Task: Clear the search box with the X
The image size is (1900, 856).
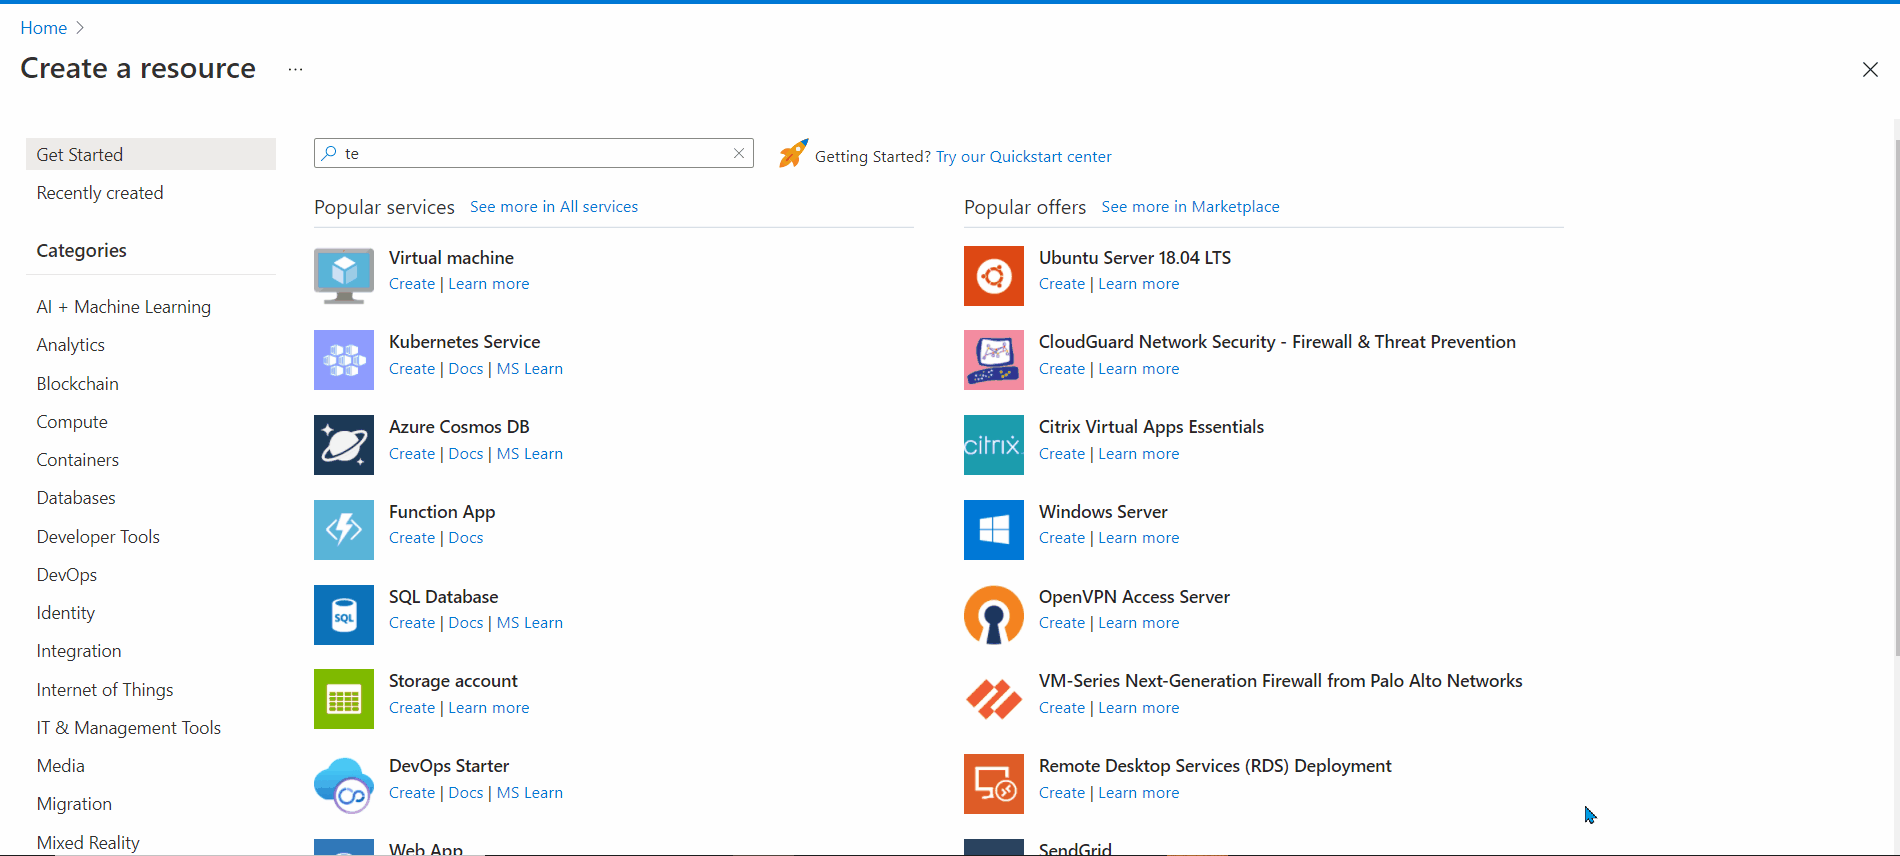Action: 739,153
